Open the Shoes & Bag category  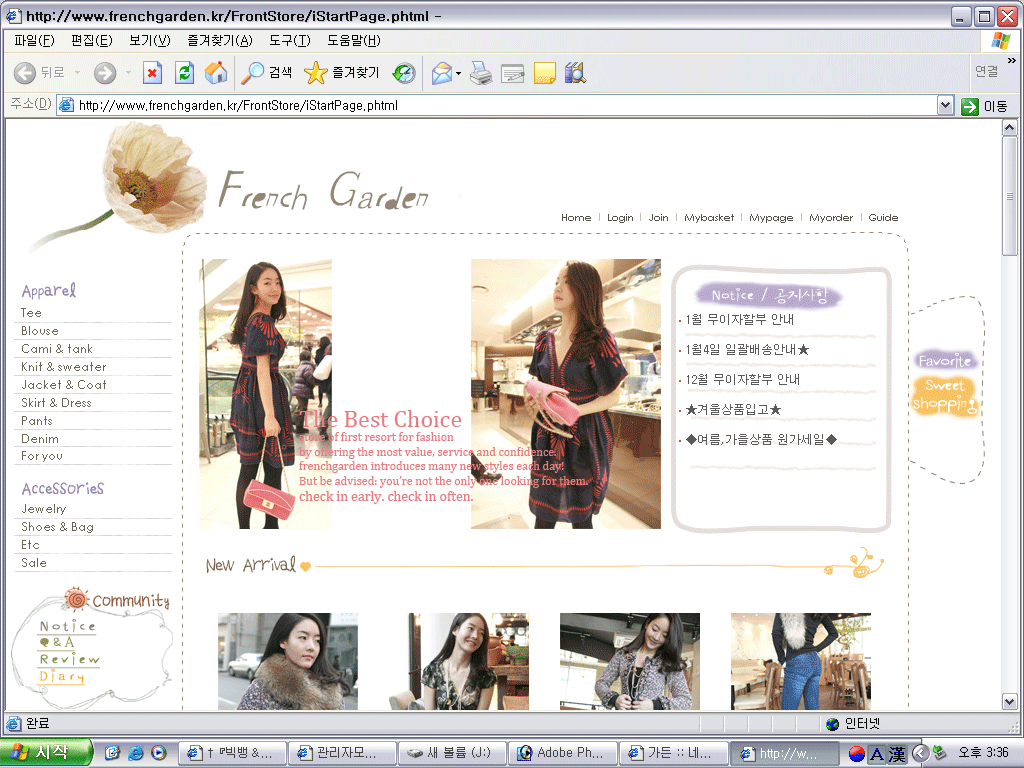[x=57, y=527]
